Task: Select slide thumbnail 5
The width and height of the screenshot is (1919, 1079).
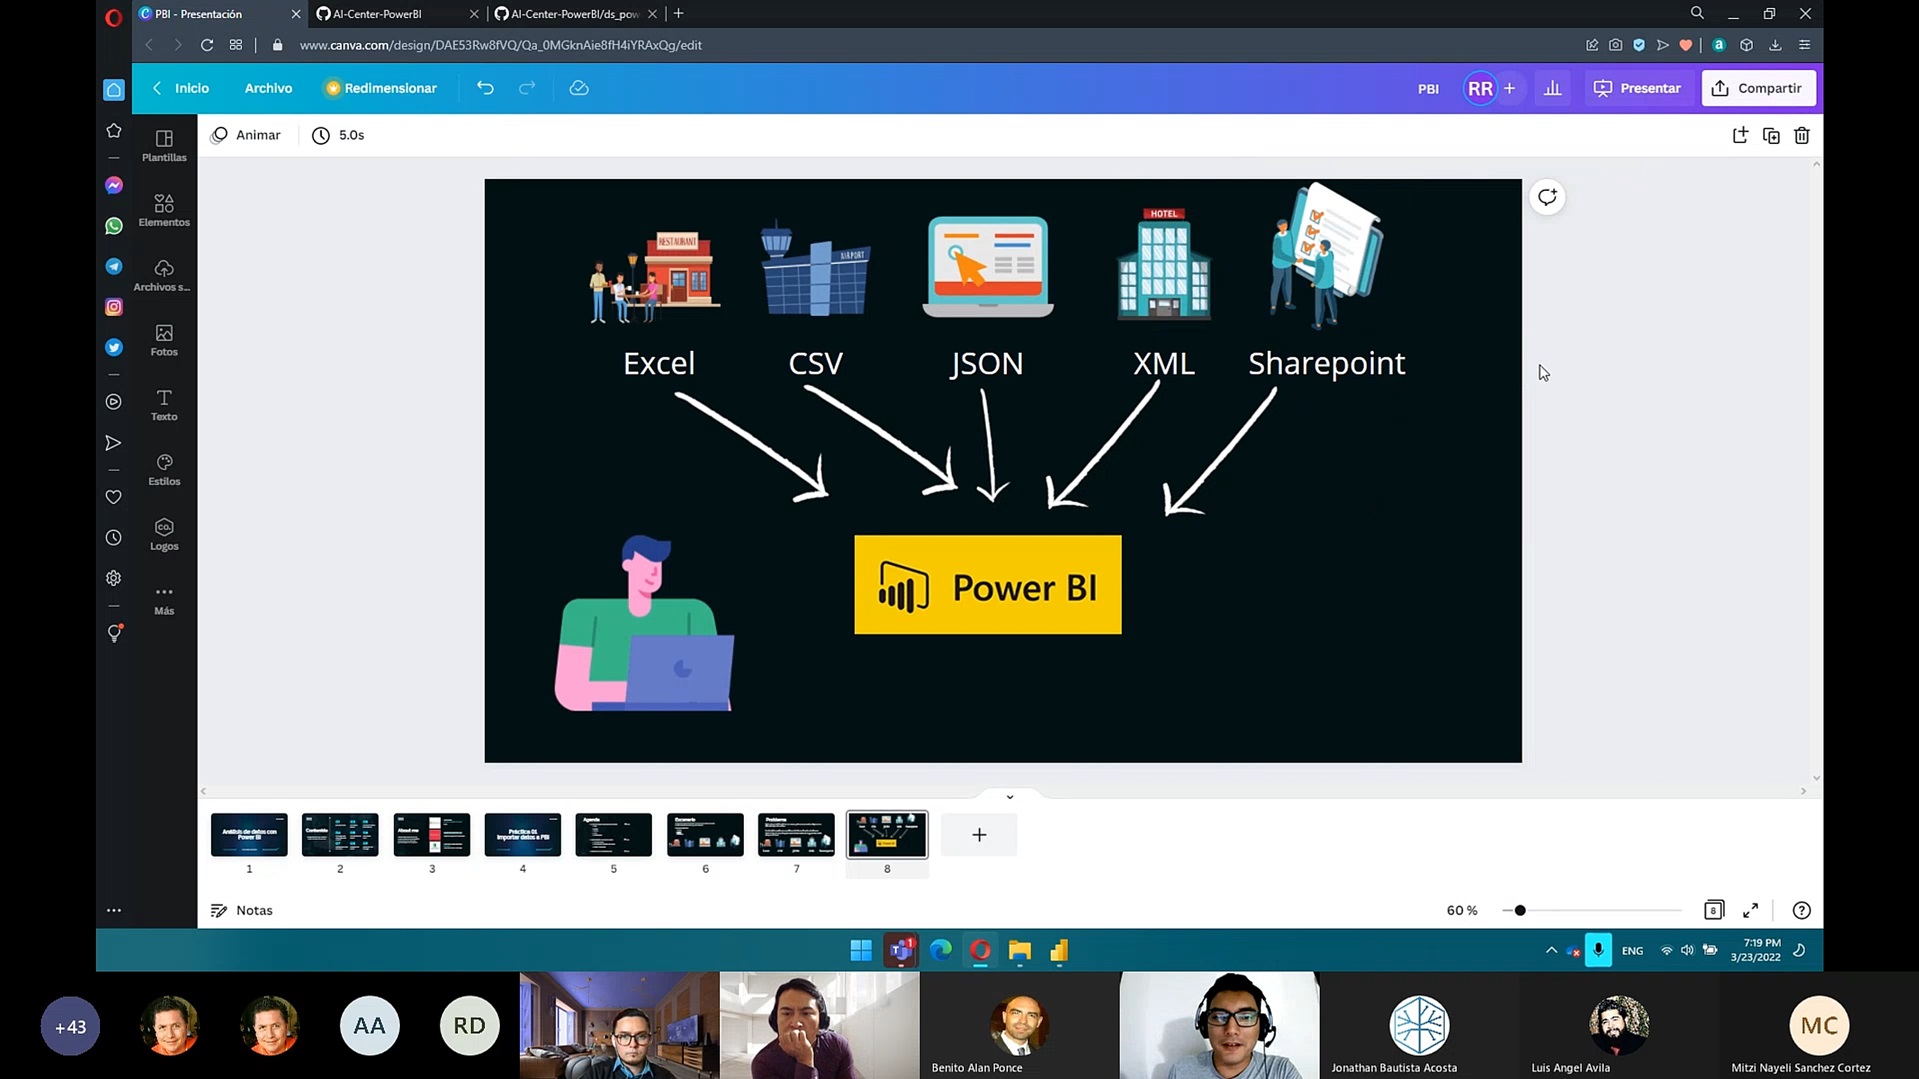Action: [x=614, y=835]
